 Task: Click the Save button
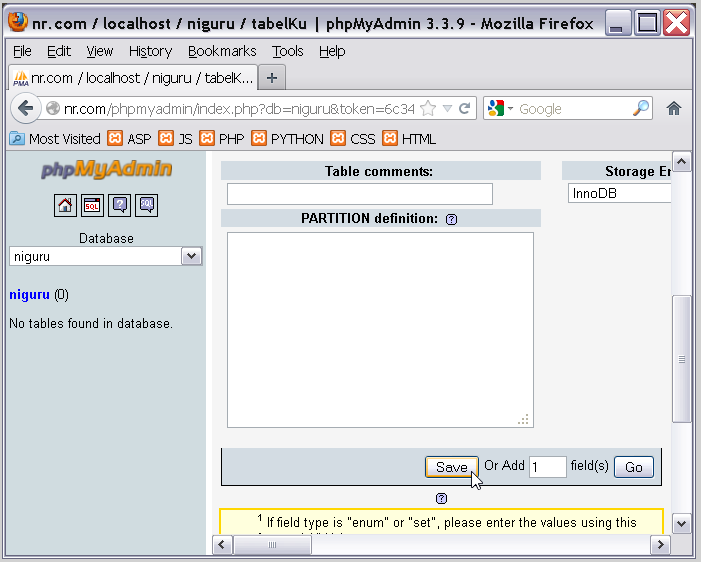pyautogui.click(x=452, y=467)
